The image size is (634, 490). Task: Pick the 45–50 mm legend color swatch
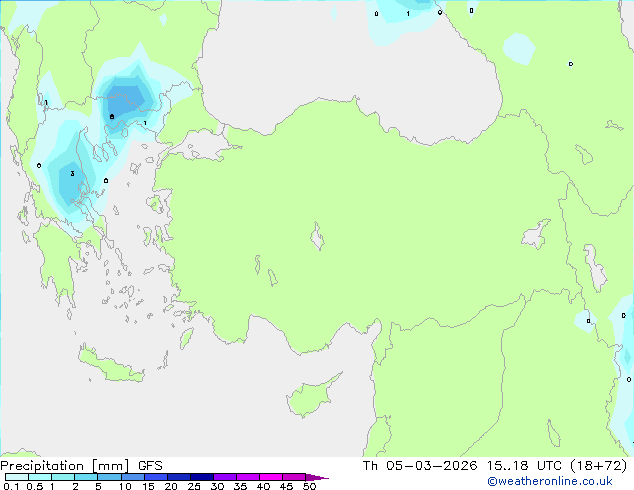294,477
